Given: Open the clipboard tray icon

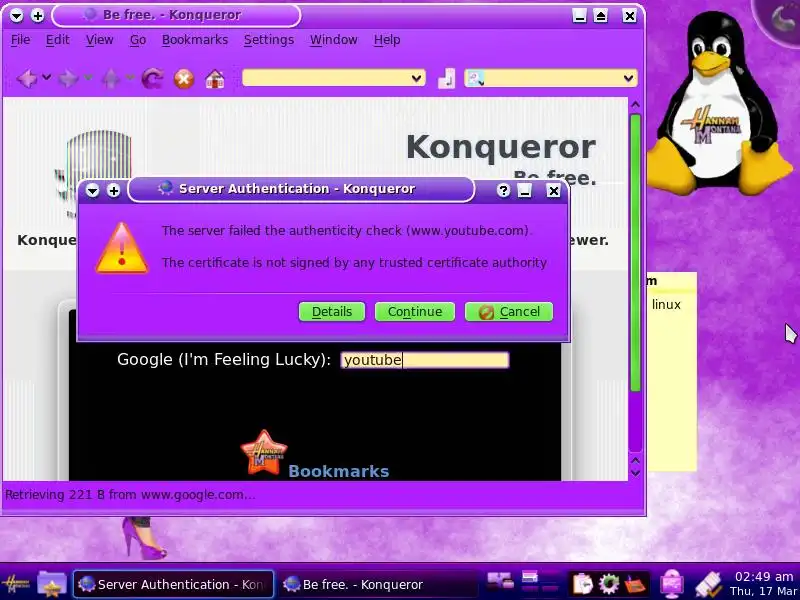Looking at the screenshot, I should click(x=582, y=584).
